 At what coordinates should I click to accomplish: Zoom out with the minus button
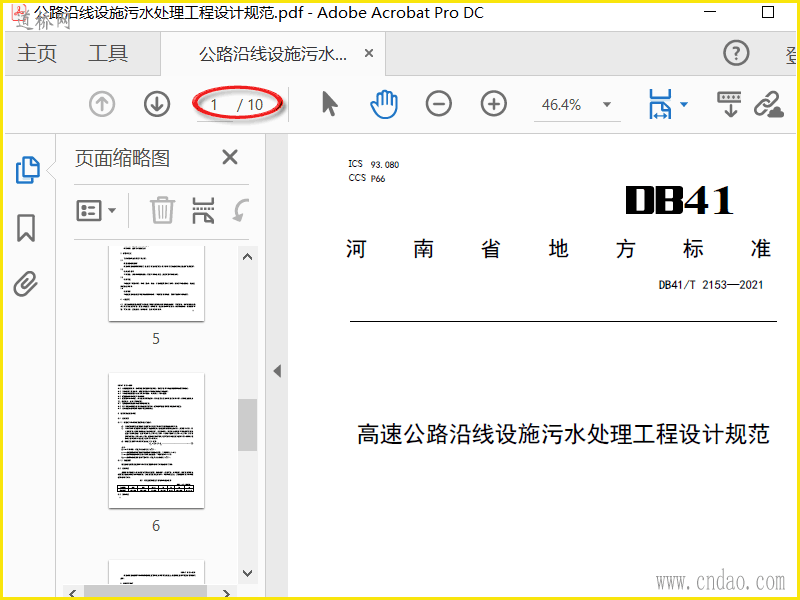click(439, 104)
